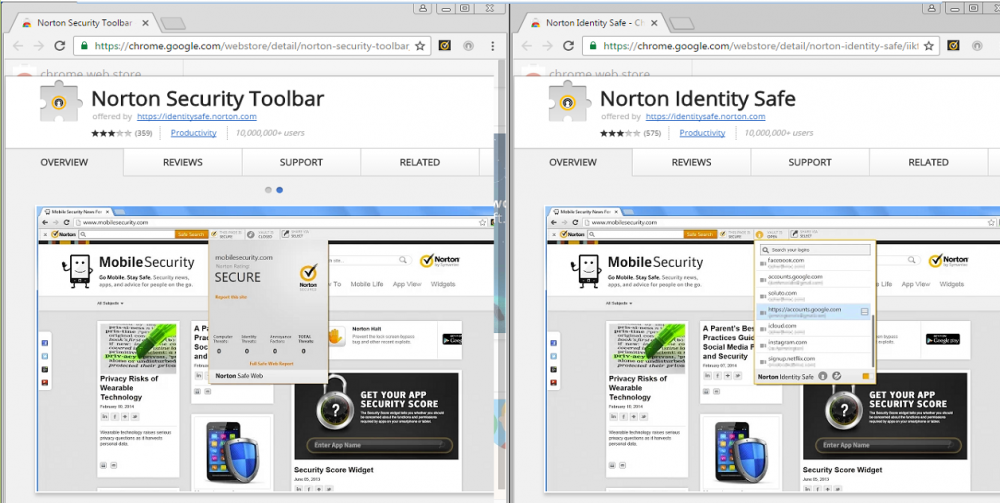Image resolution: width=1000 pixels, height=503 pixels.
Task: Open Productivity category link for Norton Identity Safe
Action: click(703, 133)
